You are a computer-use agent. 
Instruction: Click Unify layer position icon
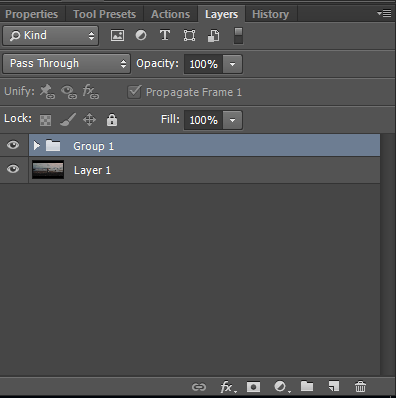click(x=47, y=92)
